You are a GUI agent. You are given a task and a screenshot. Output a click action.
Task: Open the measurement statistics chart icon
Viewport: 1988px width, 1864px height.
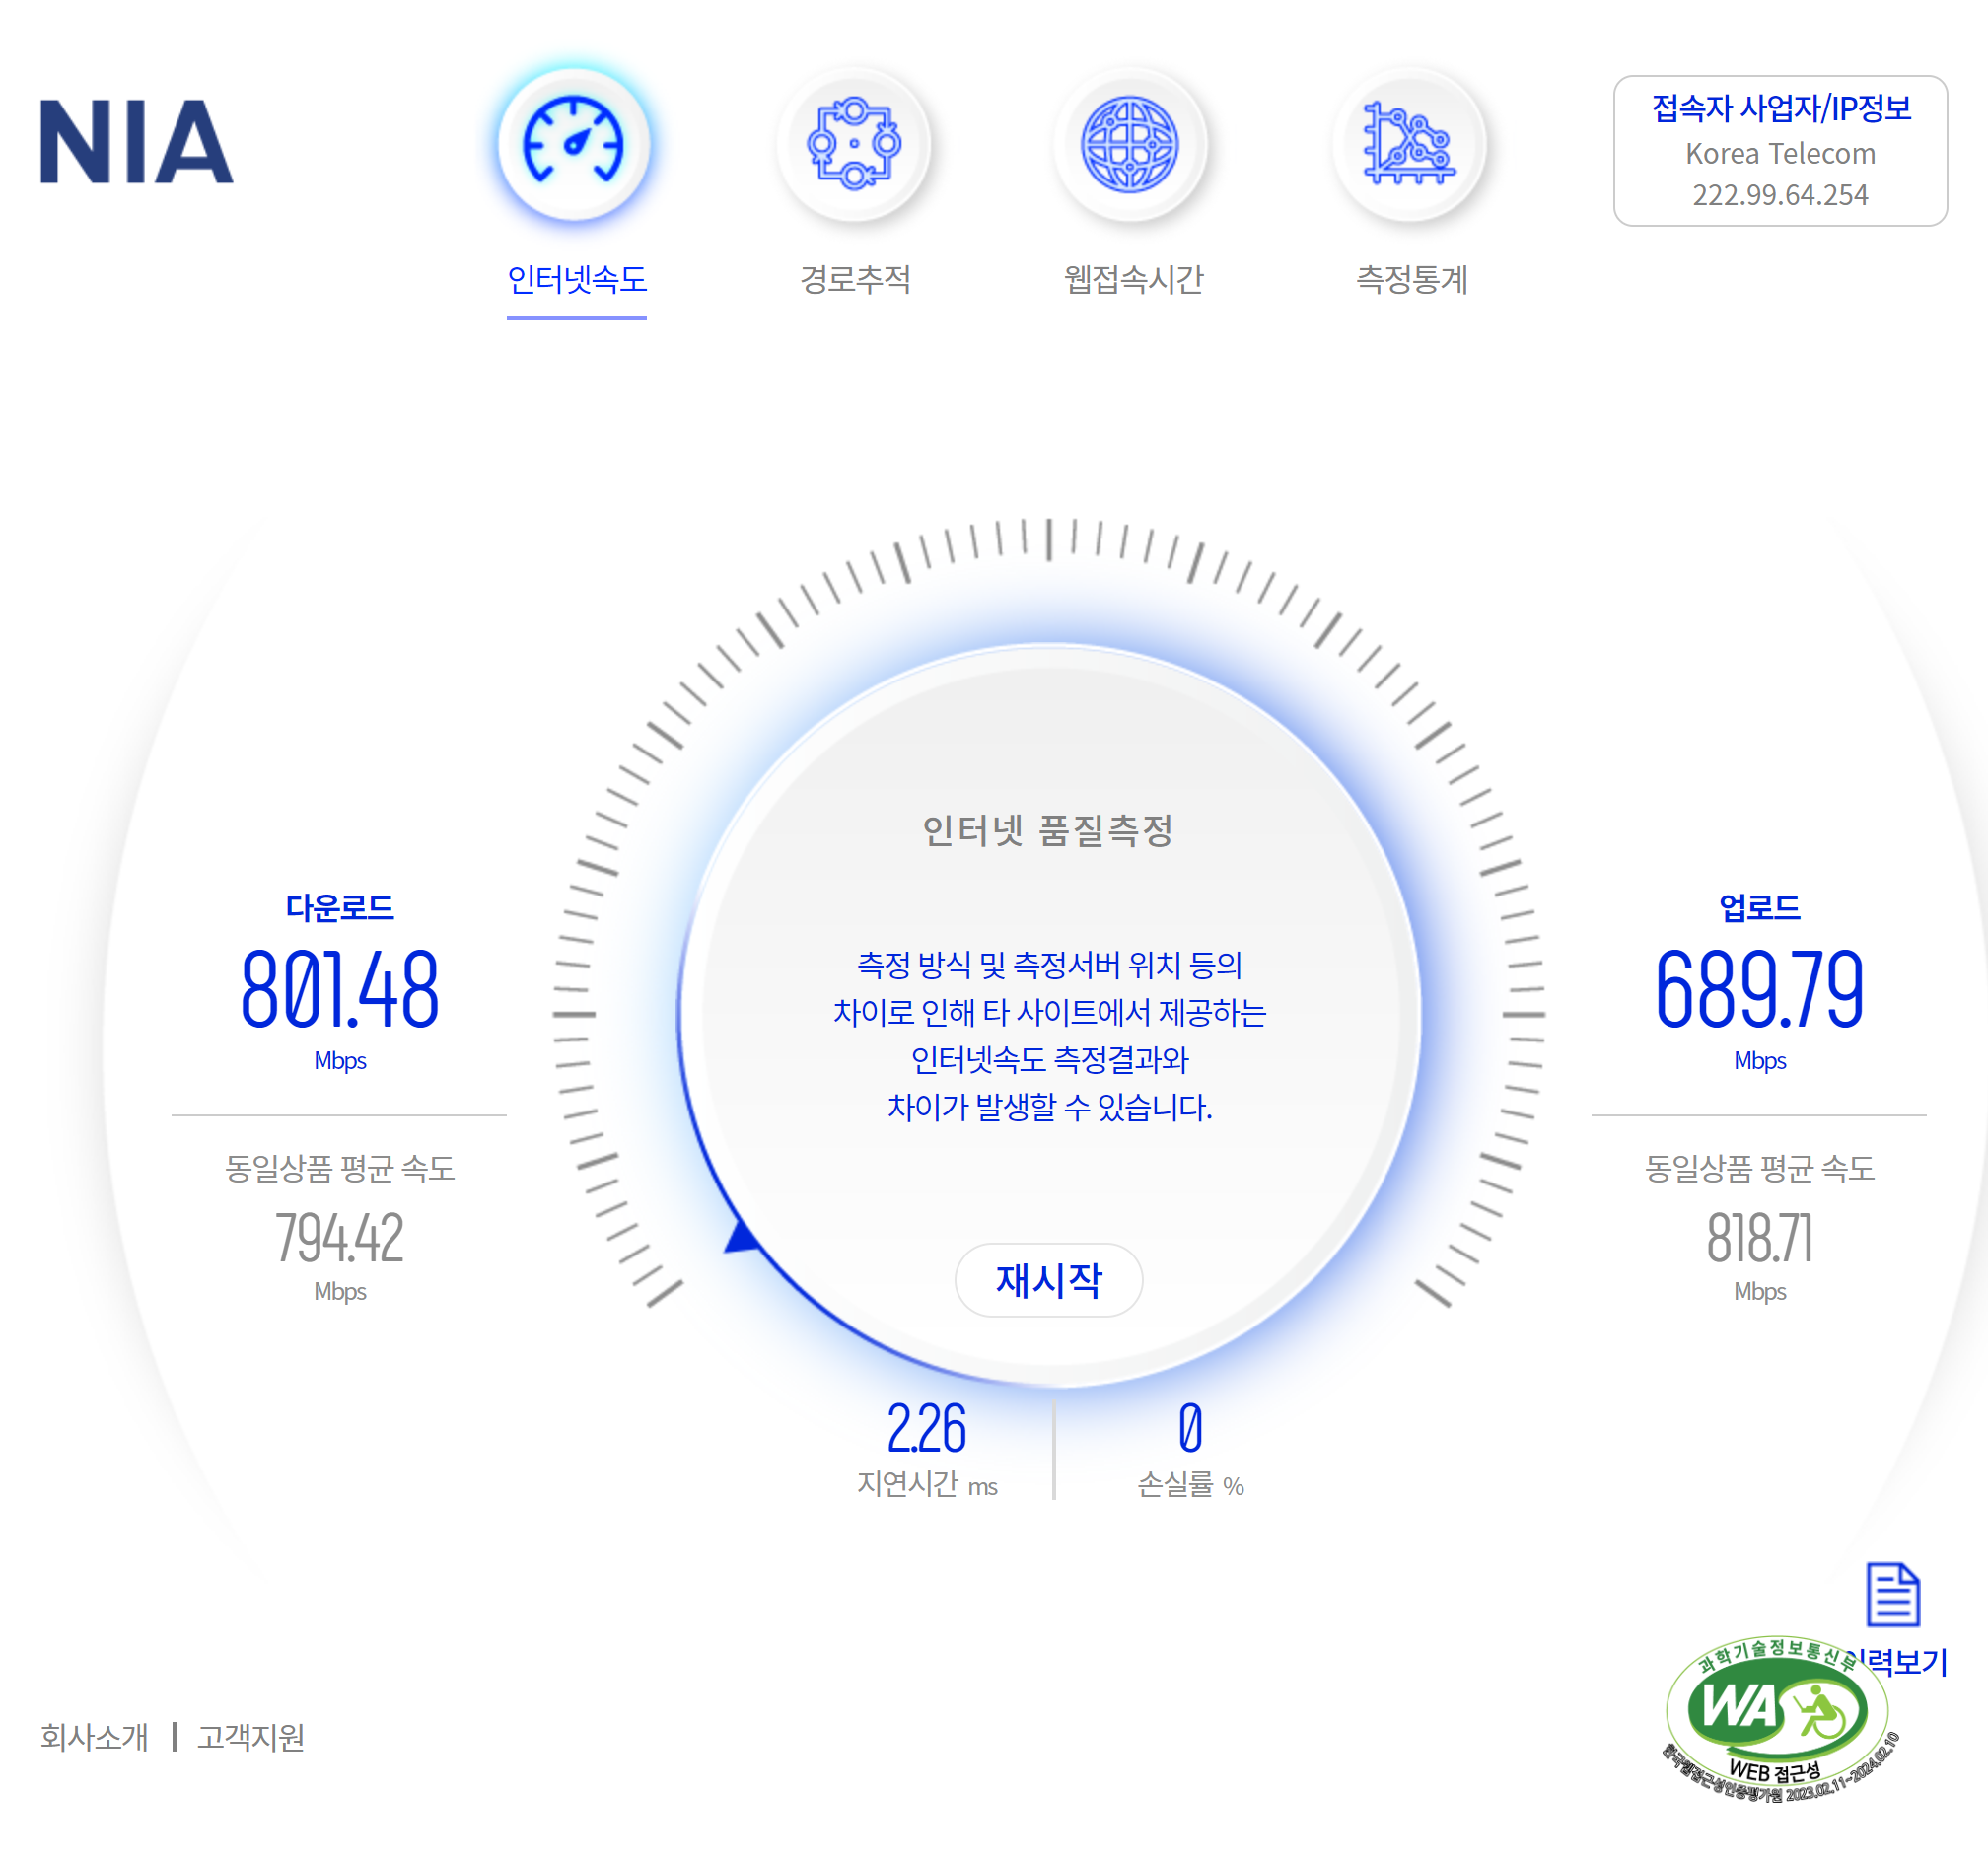click(1409, 144)
